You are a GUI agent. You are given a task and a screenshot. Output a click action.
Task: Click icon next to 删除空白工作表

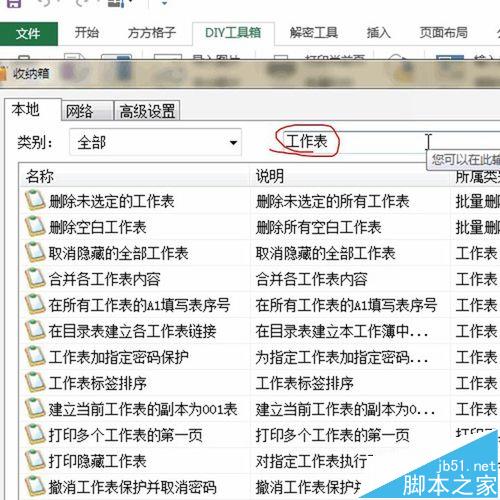(x=35, y=226)
